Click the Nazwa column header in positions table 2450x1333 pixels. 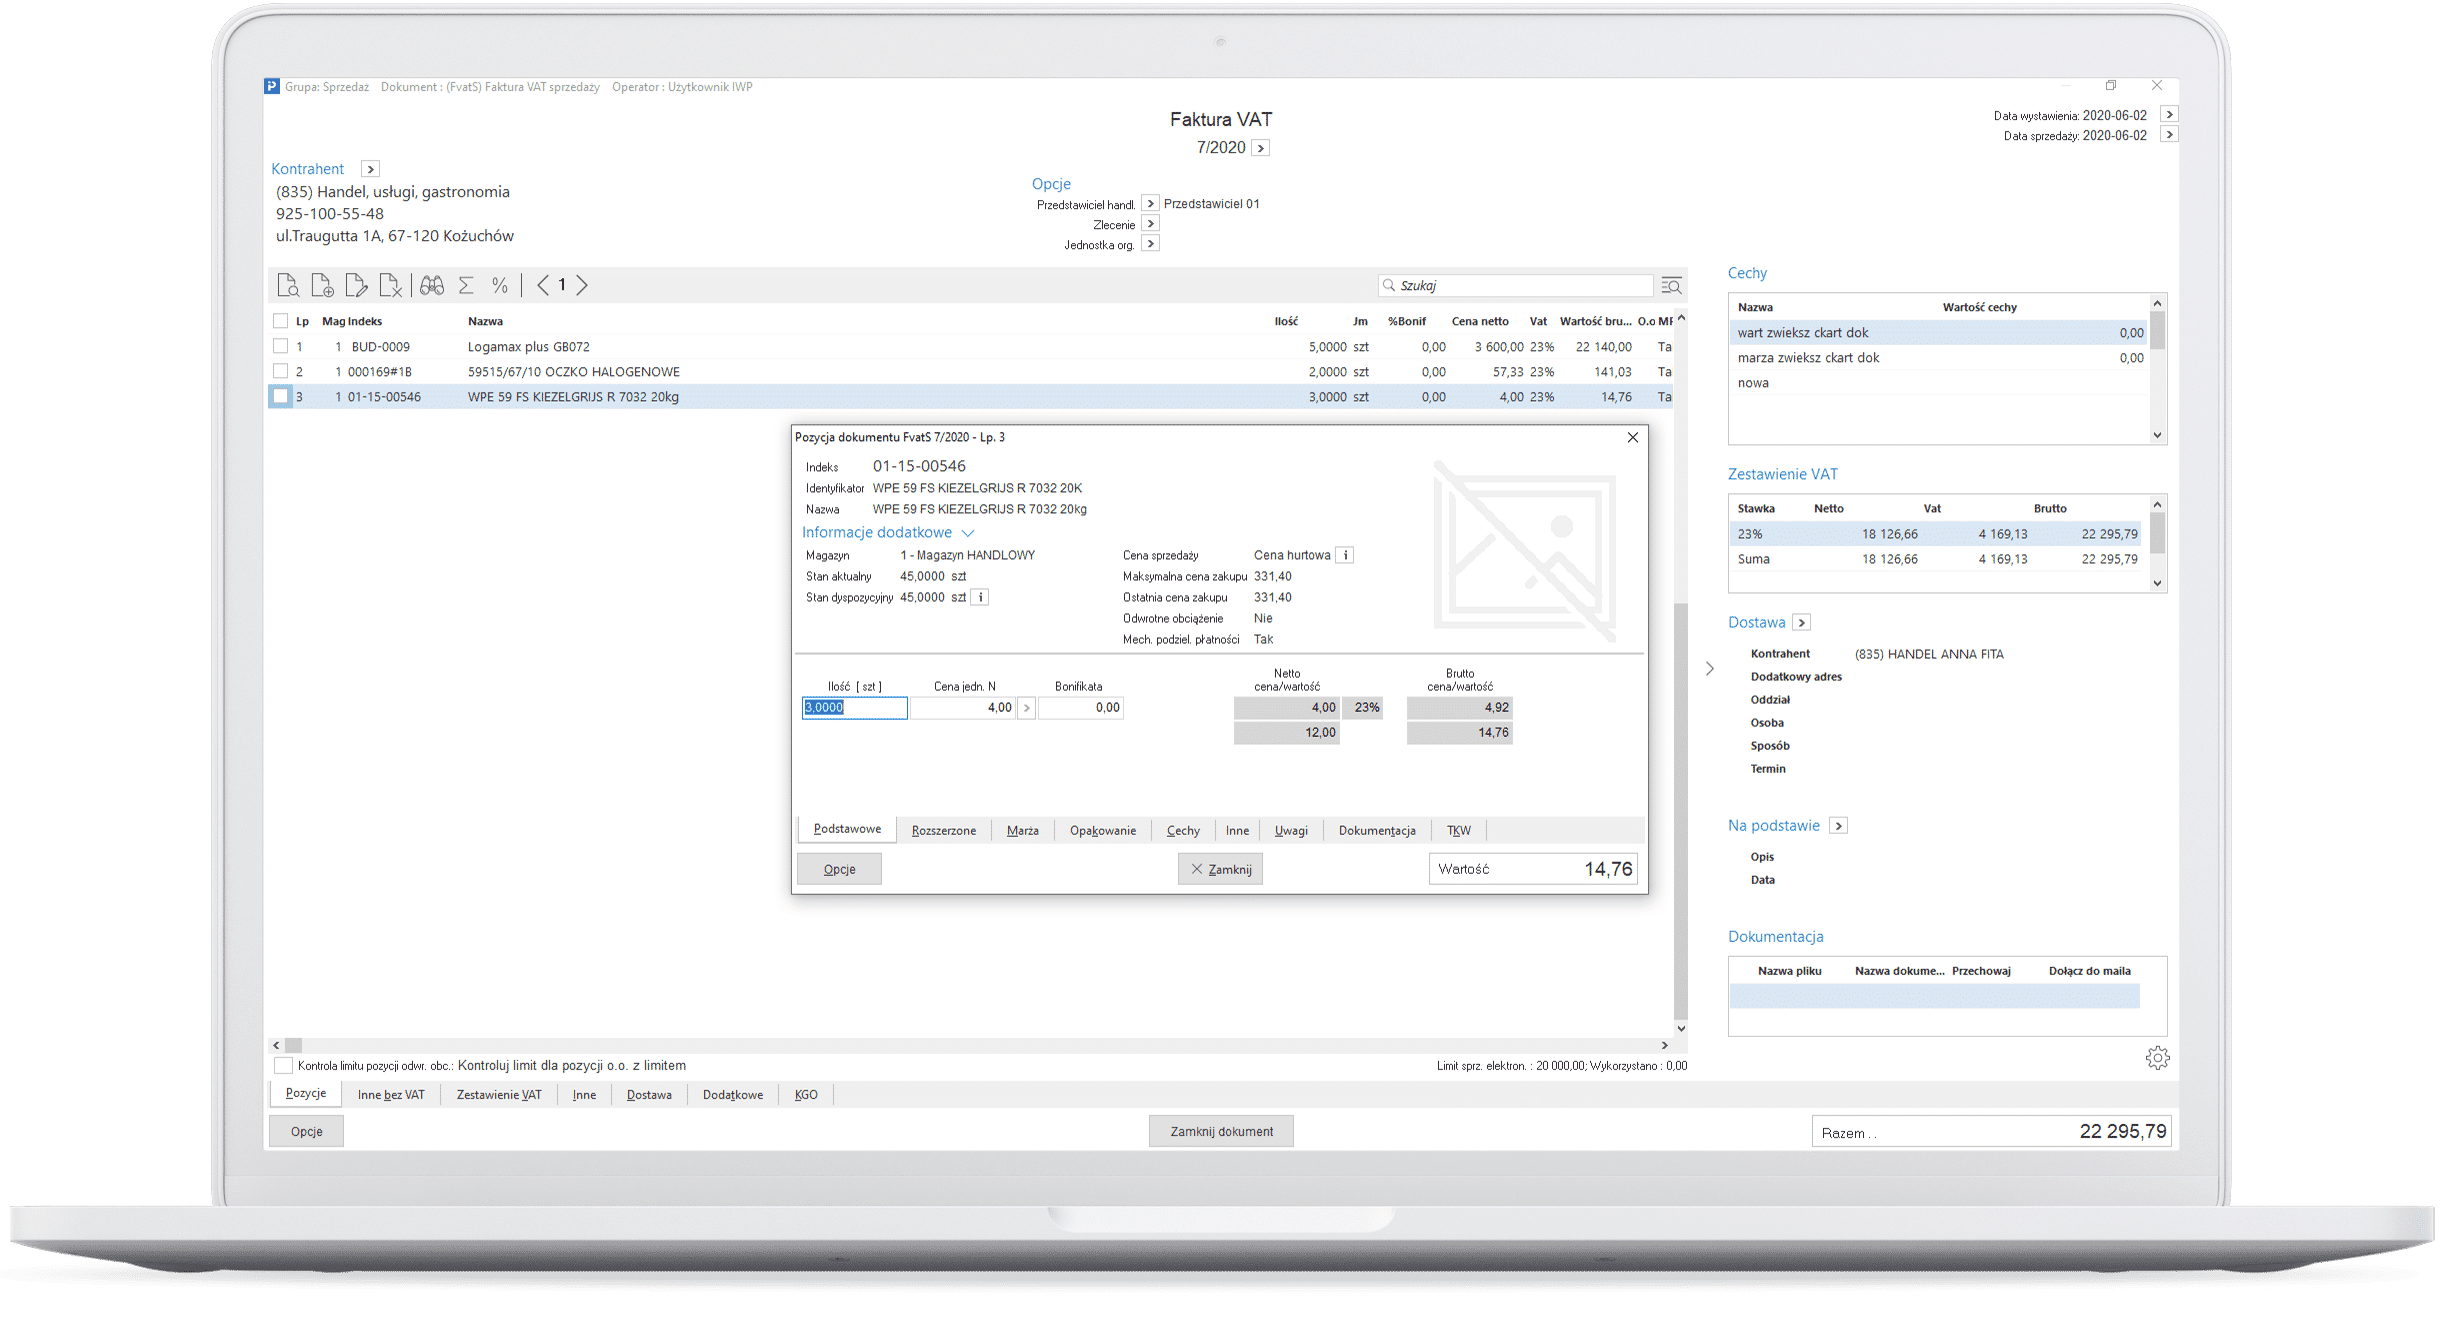[485, 322]
